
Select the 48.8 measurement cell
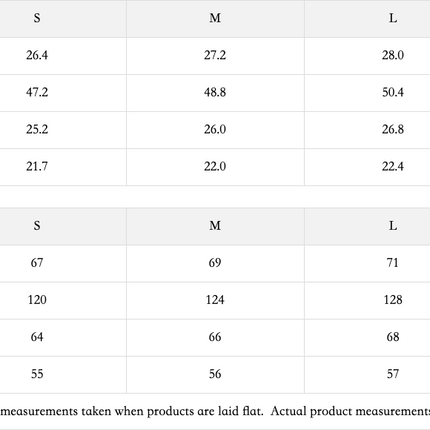(x=215, y=92)
